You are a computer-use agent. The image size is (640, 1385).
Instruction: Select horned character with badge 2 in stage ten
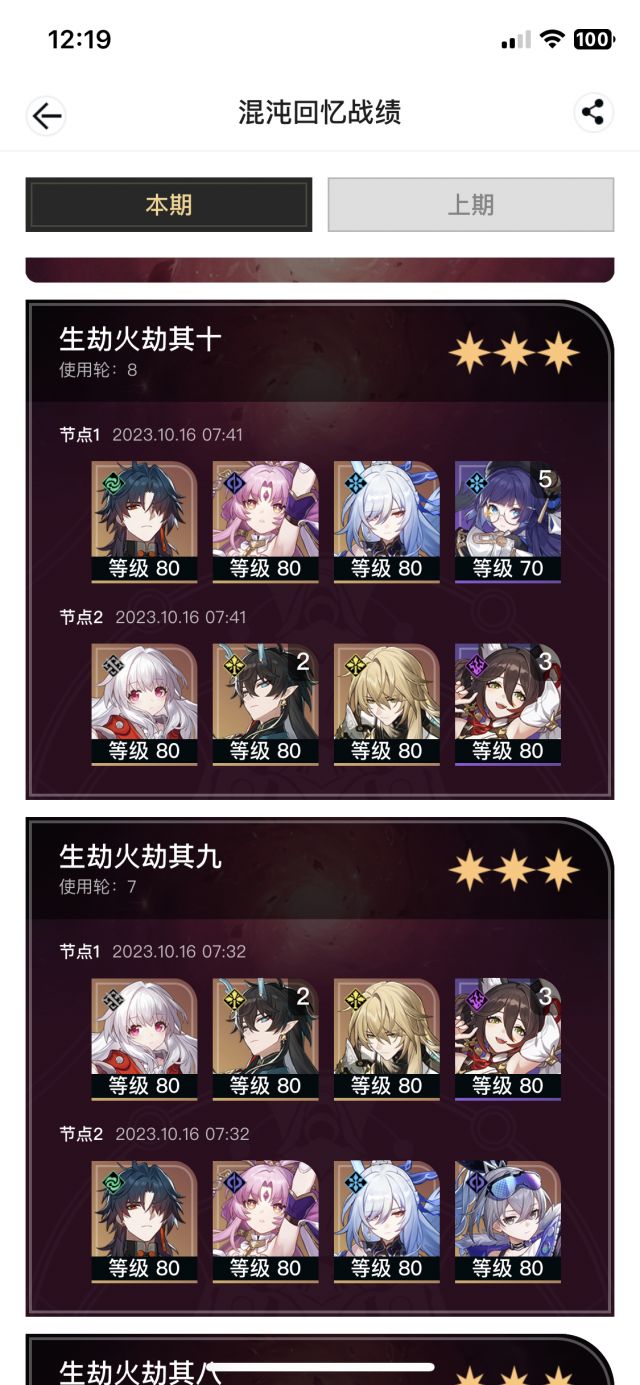click(x=265, y=704)
